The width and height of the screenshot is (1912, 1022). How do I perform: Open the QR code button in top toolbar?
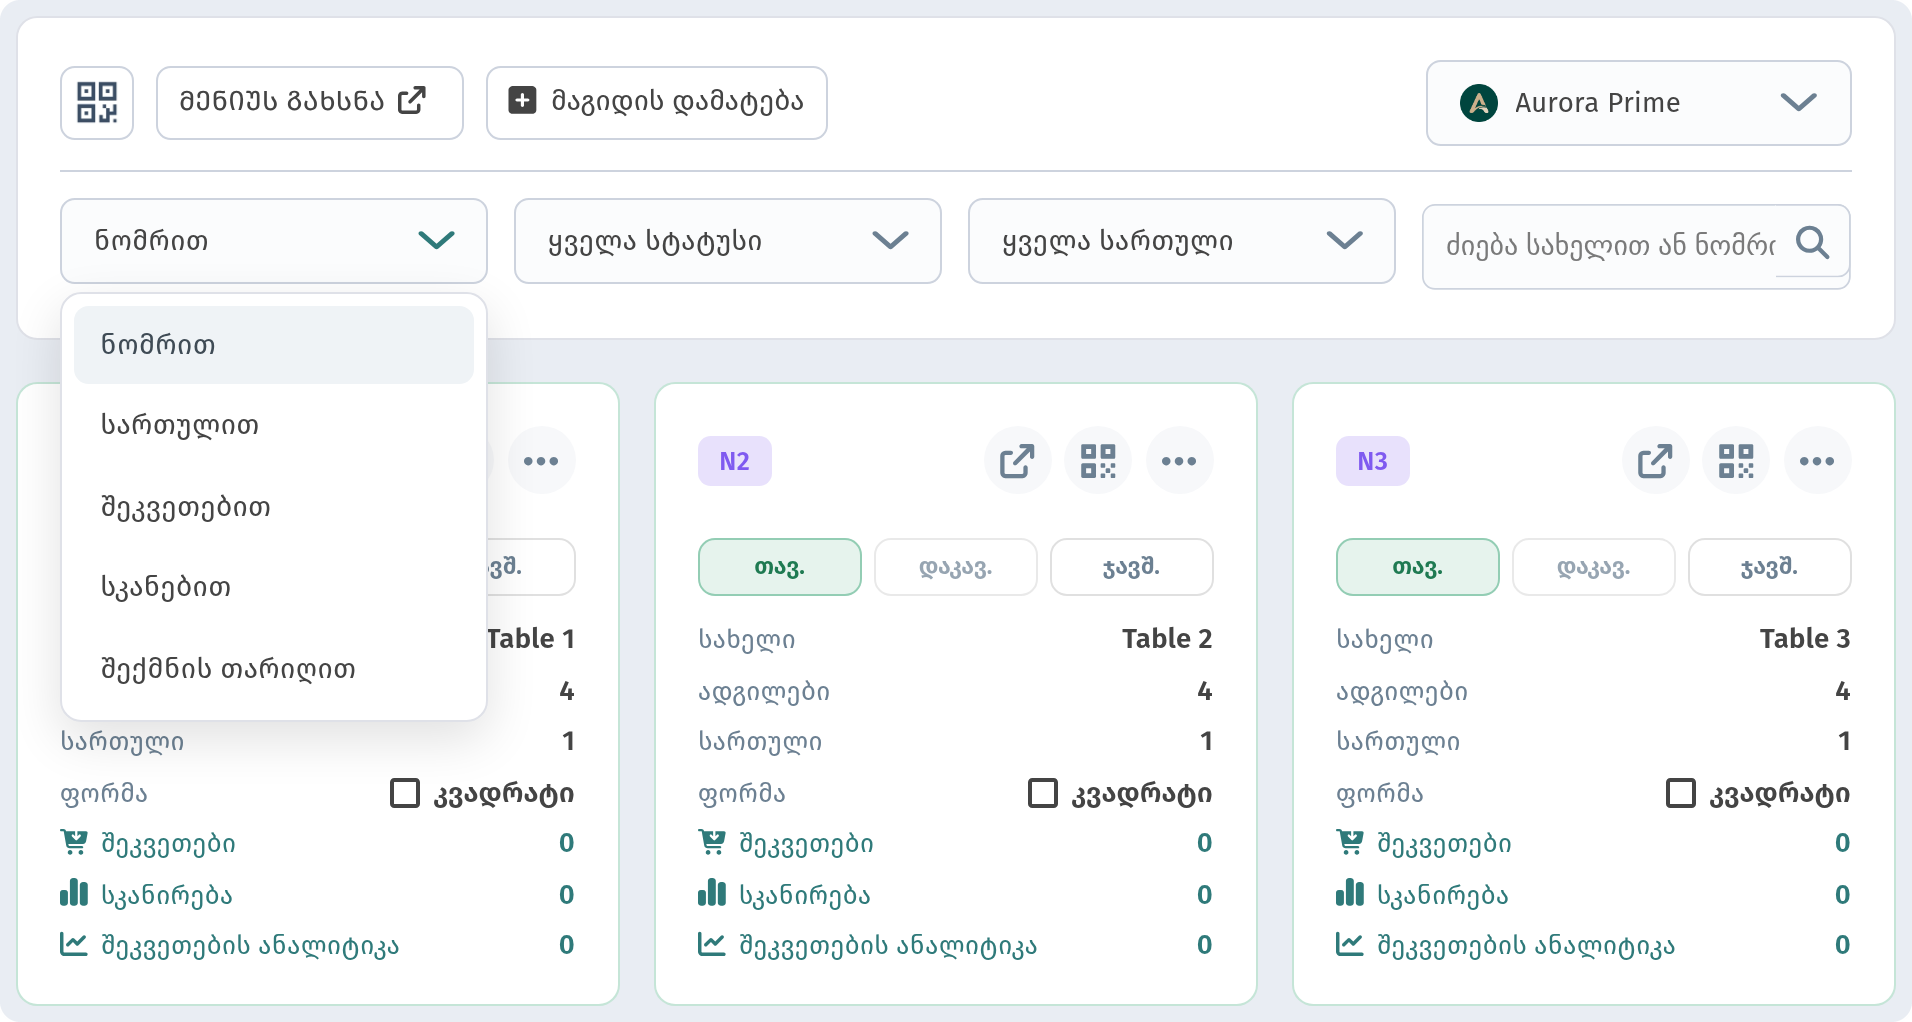click(97, 103)
